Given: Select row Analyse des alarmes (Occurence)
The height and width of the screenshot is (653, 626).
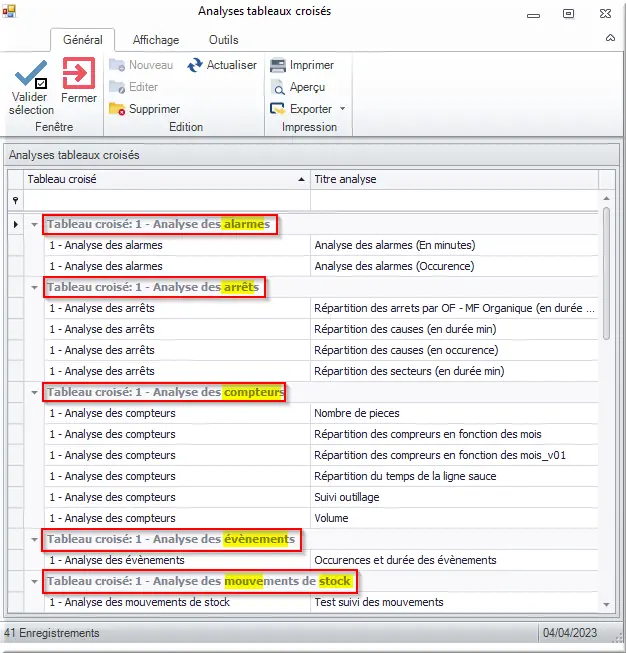Looking at the screenshot, I should pyautogui.click(x=321, y=266).
